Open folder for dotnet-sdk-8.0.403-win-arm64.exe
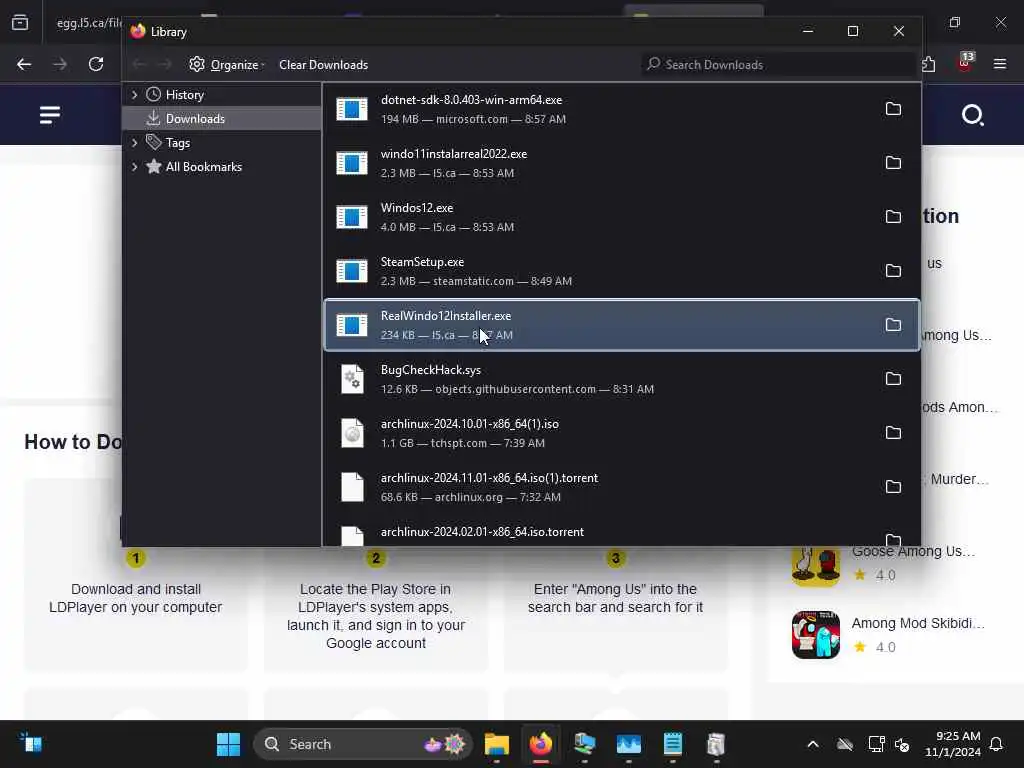Image resolution: width=1024 pixels, height=768 pixels. coord(893,109)
